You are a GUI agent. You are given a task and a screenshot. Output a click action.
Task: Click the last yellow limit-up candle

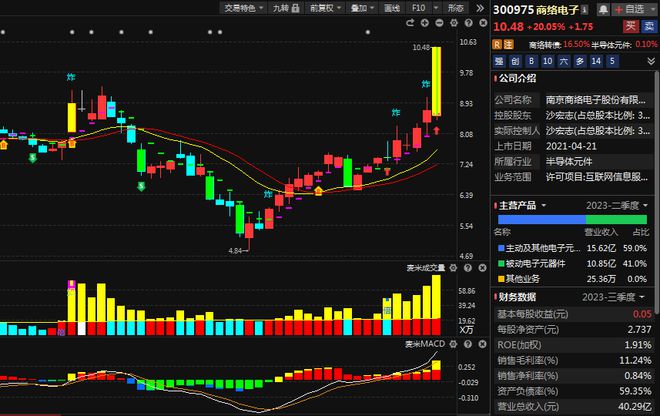(436, 81)
